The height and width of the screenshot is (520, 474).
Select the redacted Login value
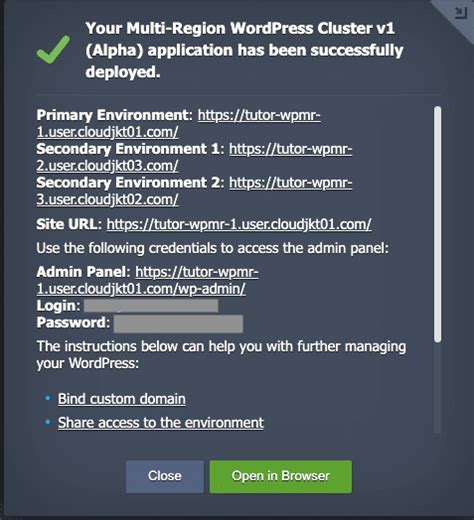pyautogui.click(x=151, y=306)
